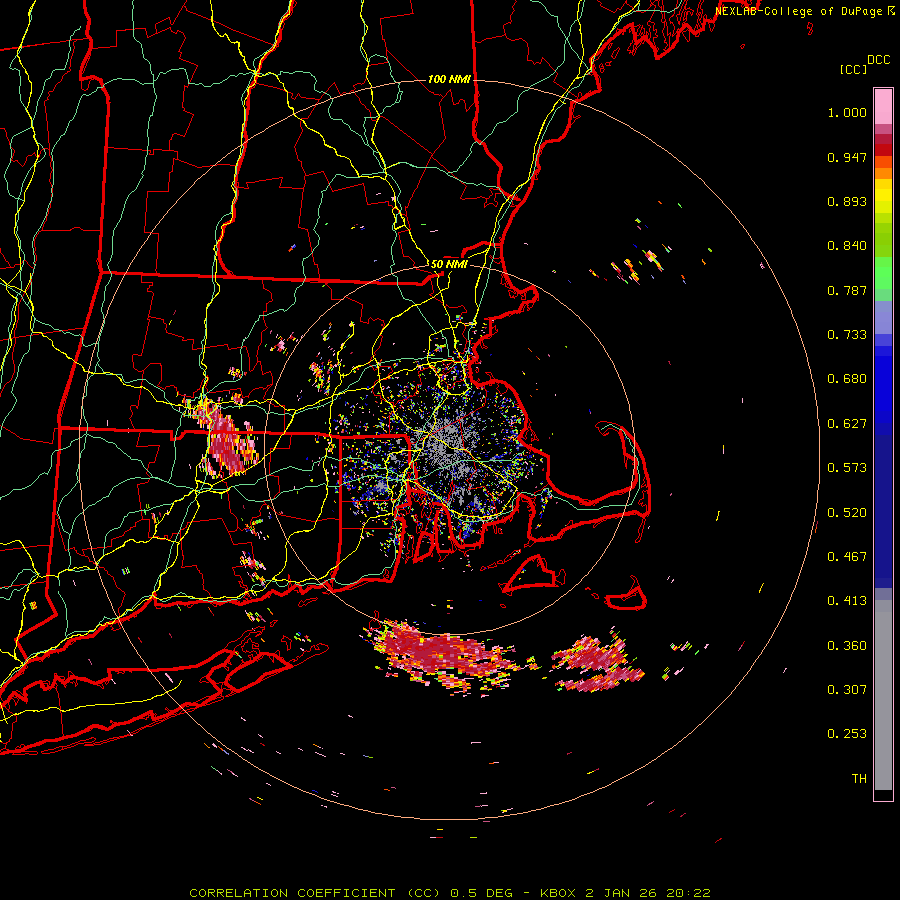Viewport: 900px width, 900px height.
Task: Pick the orange segment of the color bar
Action: tap(883, 173)
